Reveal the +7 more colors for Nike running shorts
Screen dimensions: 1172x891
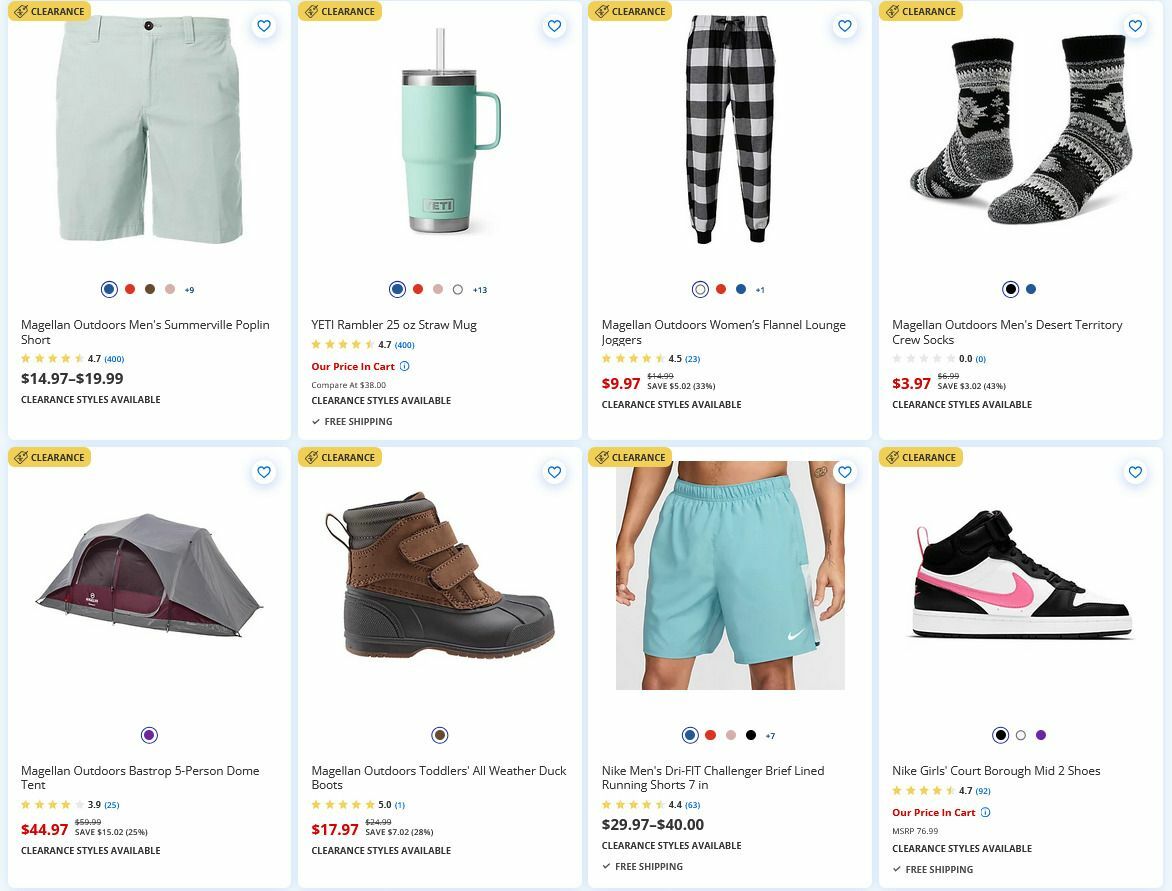[x=770, y=735]
